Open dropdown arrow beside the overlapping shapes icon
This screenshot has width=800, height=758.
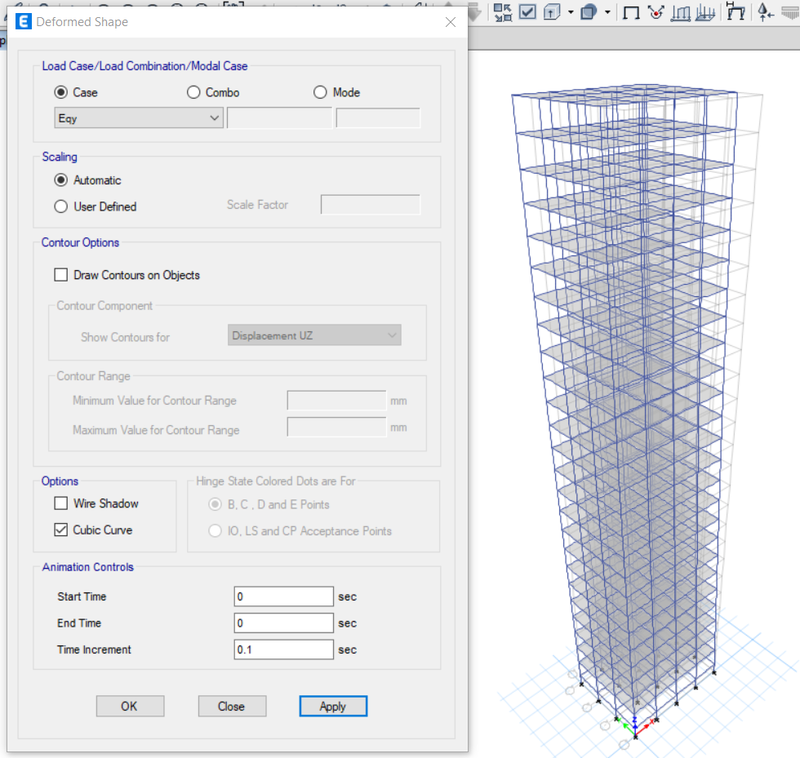pos(607,12)
